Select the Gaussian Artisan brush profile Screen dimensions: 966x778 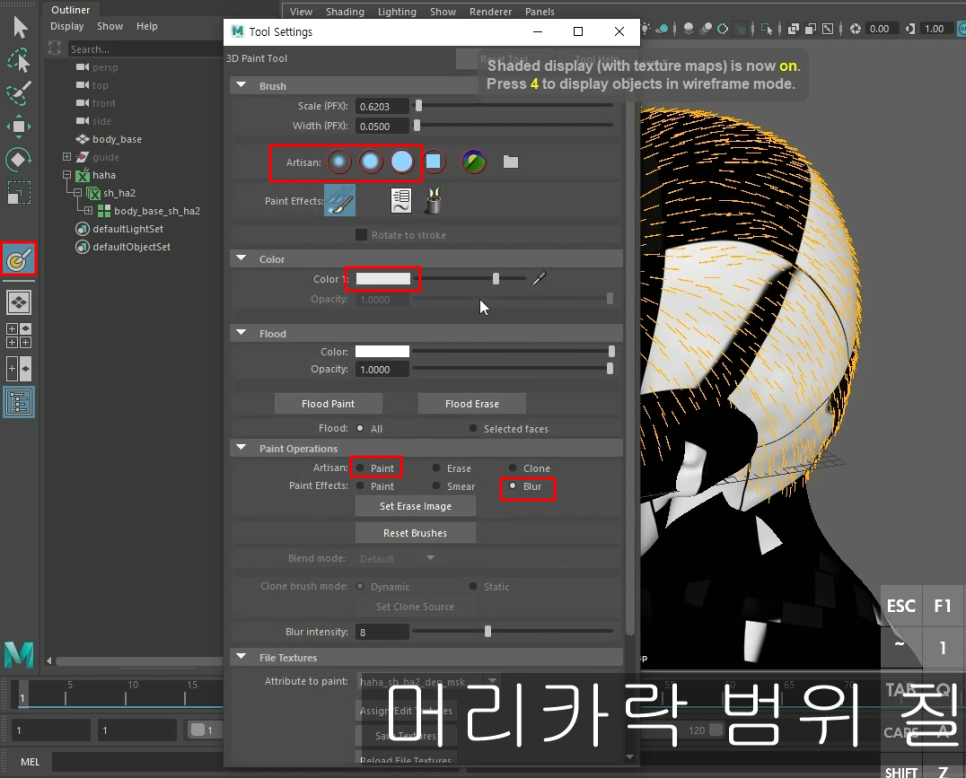339,162
